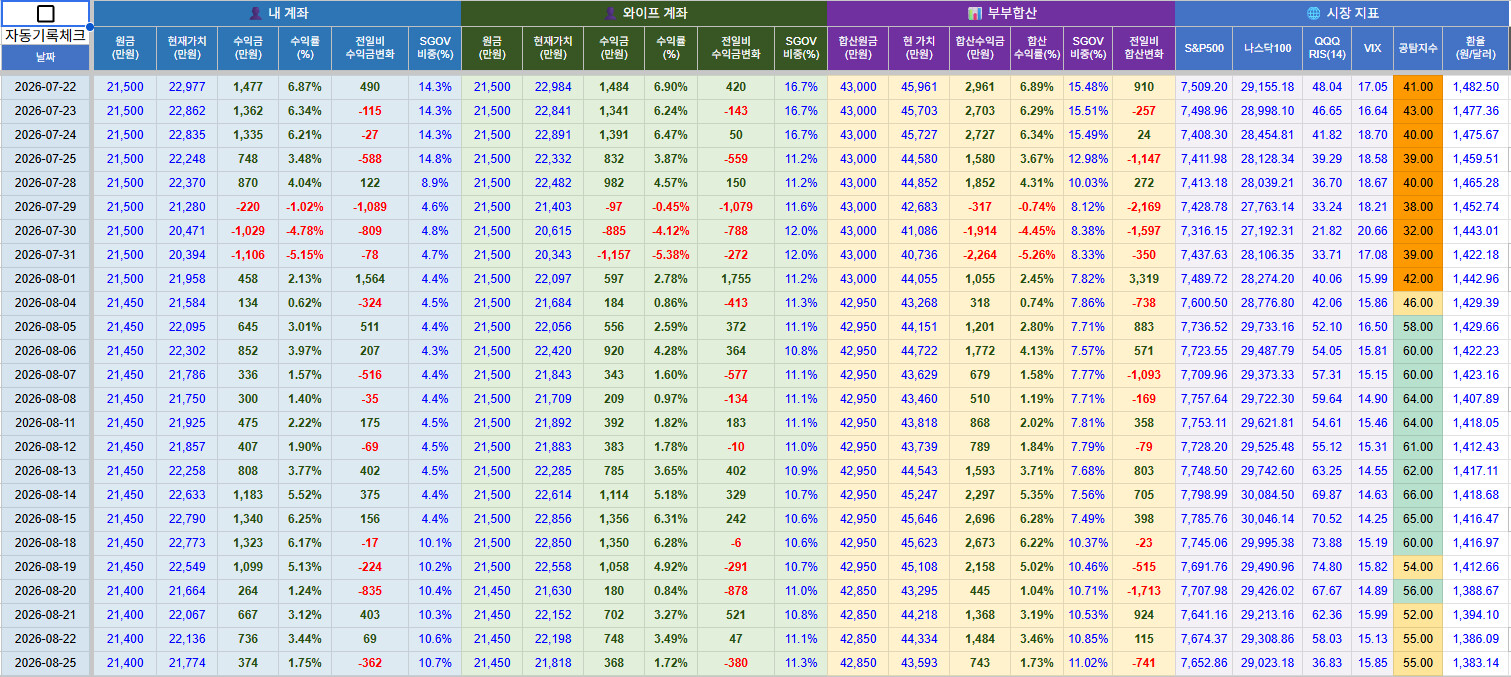This screenshot has width=1511, height=677.
Task: Select the 원금 header under 내 계좌
Action: [x=125, y=48]
